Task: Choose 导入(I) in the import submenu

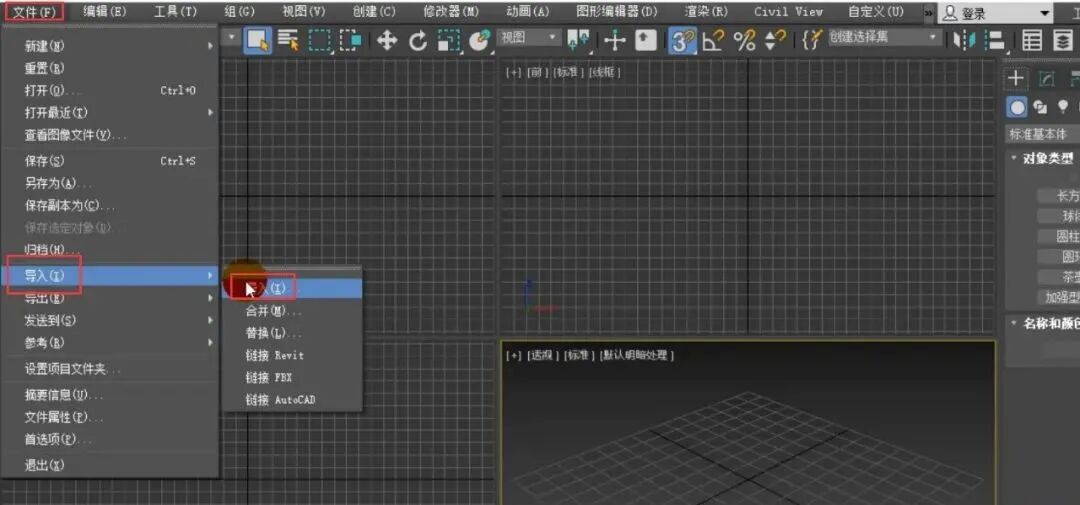Action: (x=293, y=289)
